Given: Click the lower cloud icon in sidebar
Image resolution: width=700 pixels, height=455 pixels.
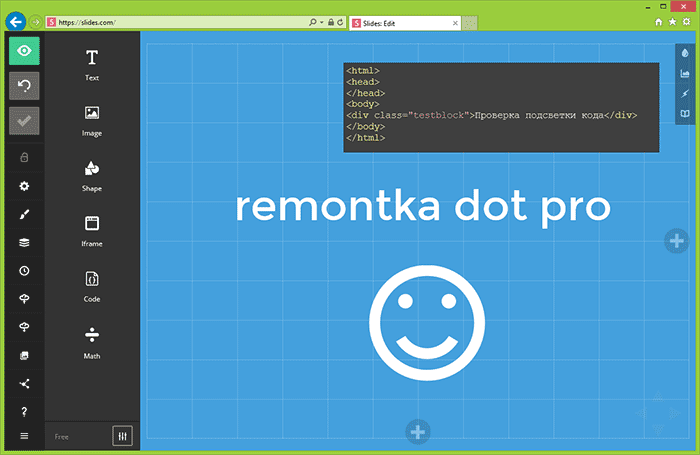Looking at the screenshot, I should click(x=24, y=327).
